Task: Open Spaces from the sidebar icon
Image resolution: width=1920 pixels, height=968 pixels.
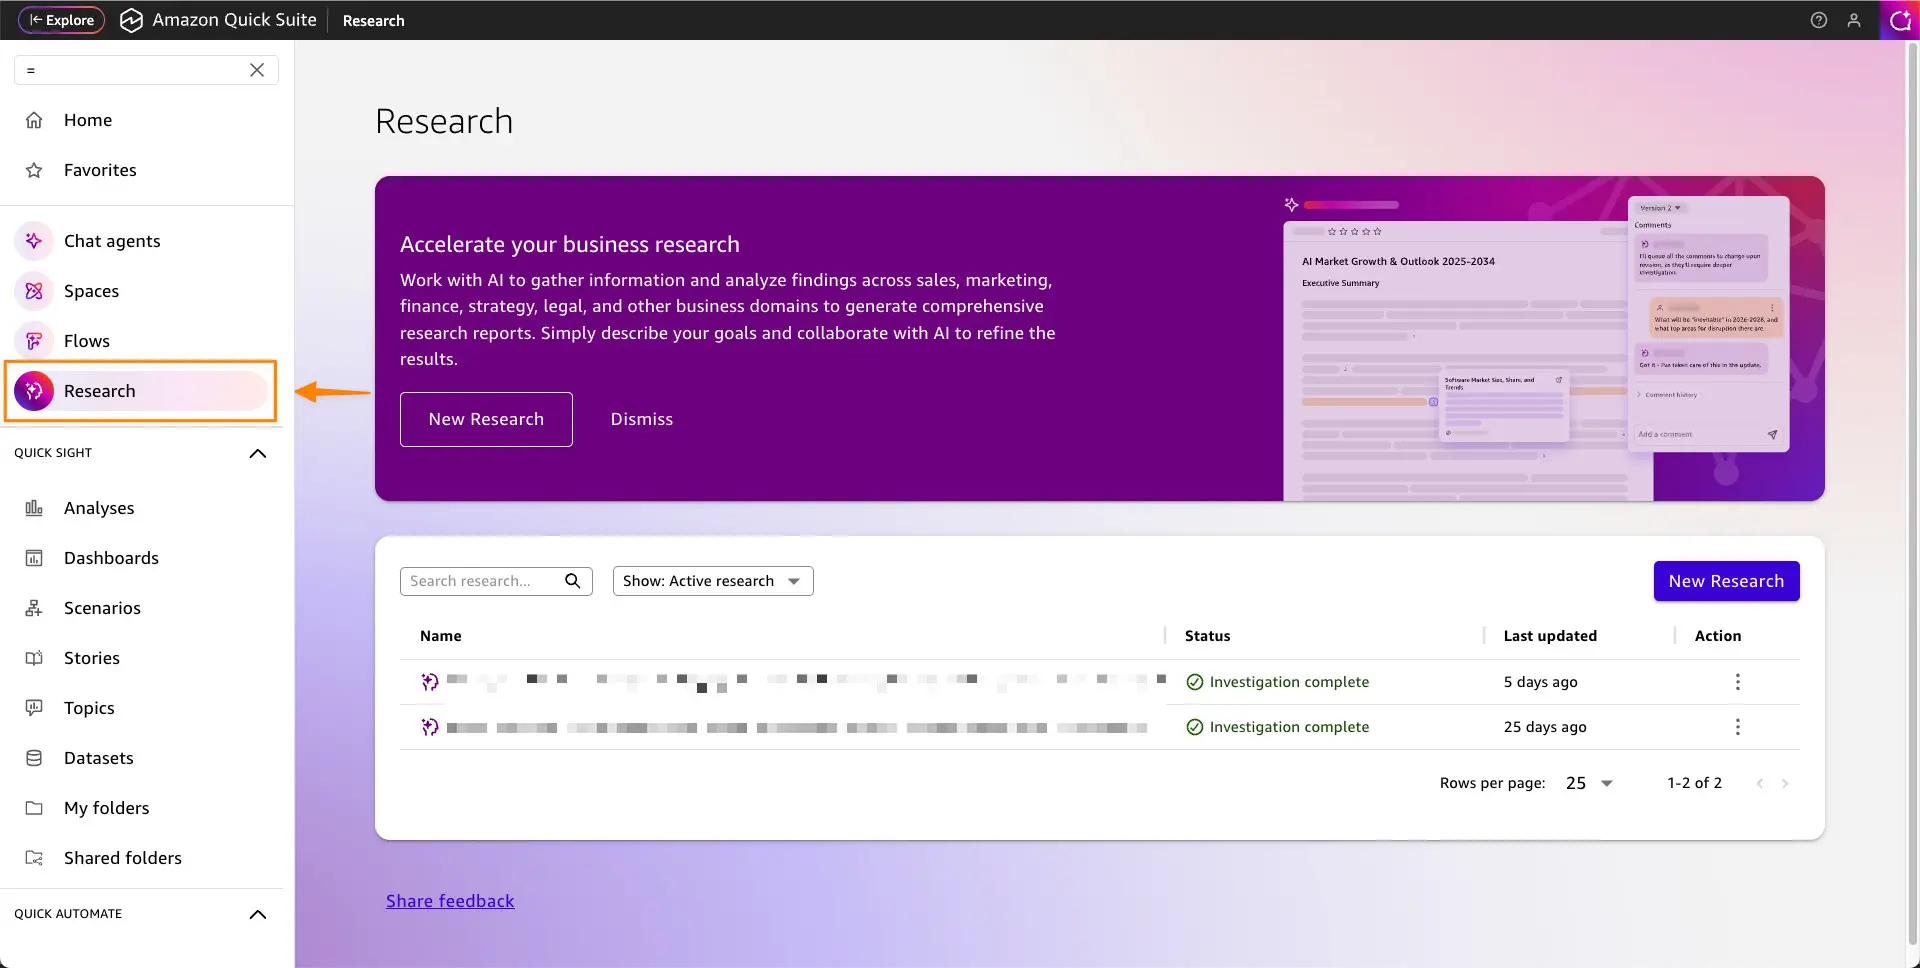Action: pos(34,291)
